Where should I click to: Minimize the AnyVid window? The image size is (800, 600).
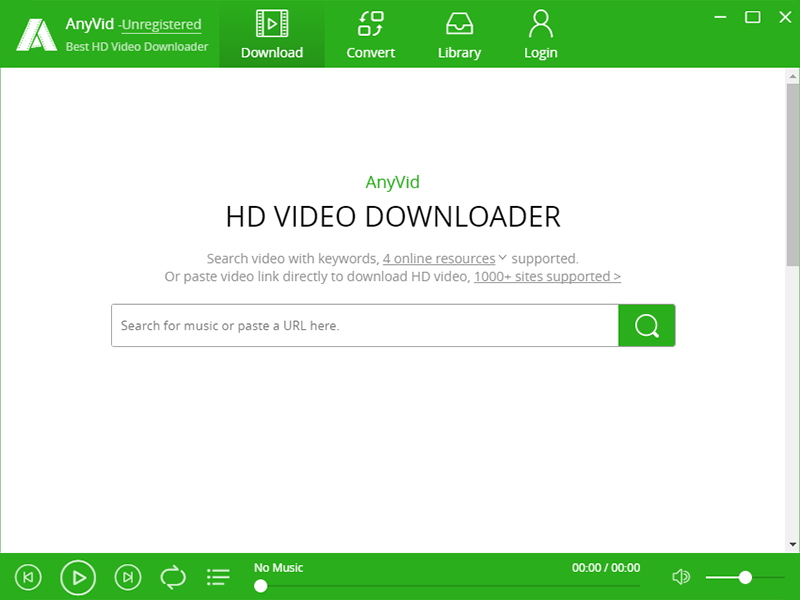[x=720, y=17]
